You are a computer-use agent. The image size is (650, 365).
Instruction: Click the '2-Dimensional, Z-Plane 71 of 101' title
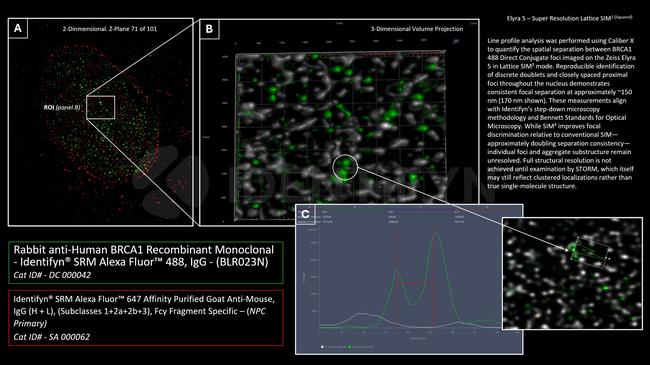(110, 29)
